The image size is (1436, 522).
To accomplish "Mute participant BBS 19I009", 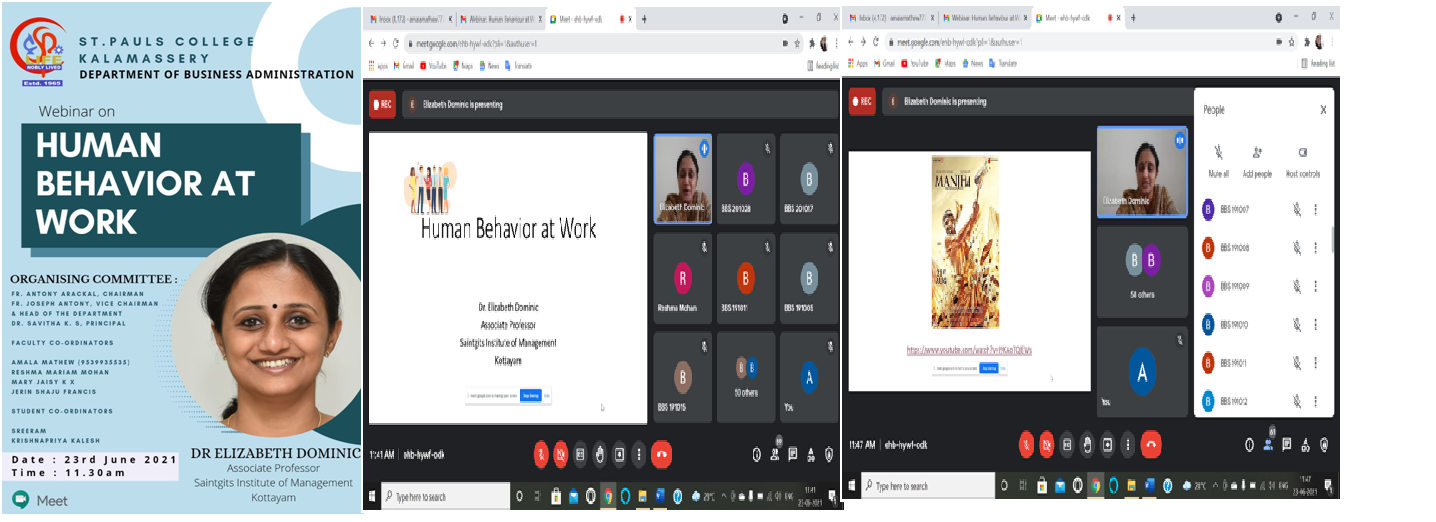I will (x=1296, y=286).
